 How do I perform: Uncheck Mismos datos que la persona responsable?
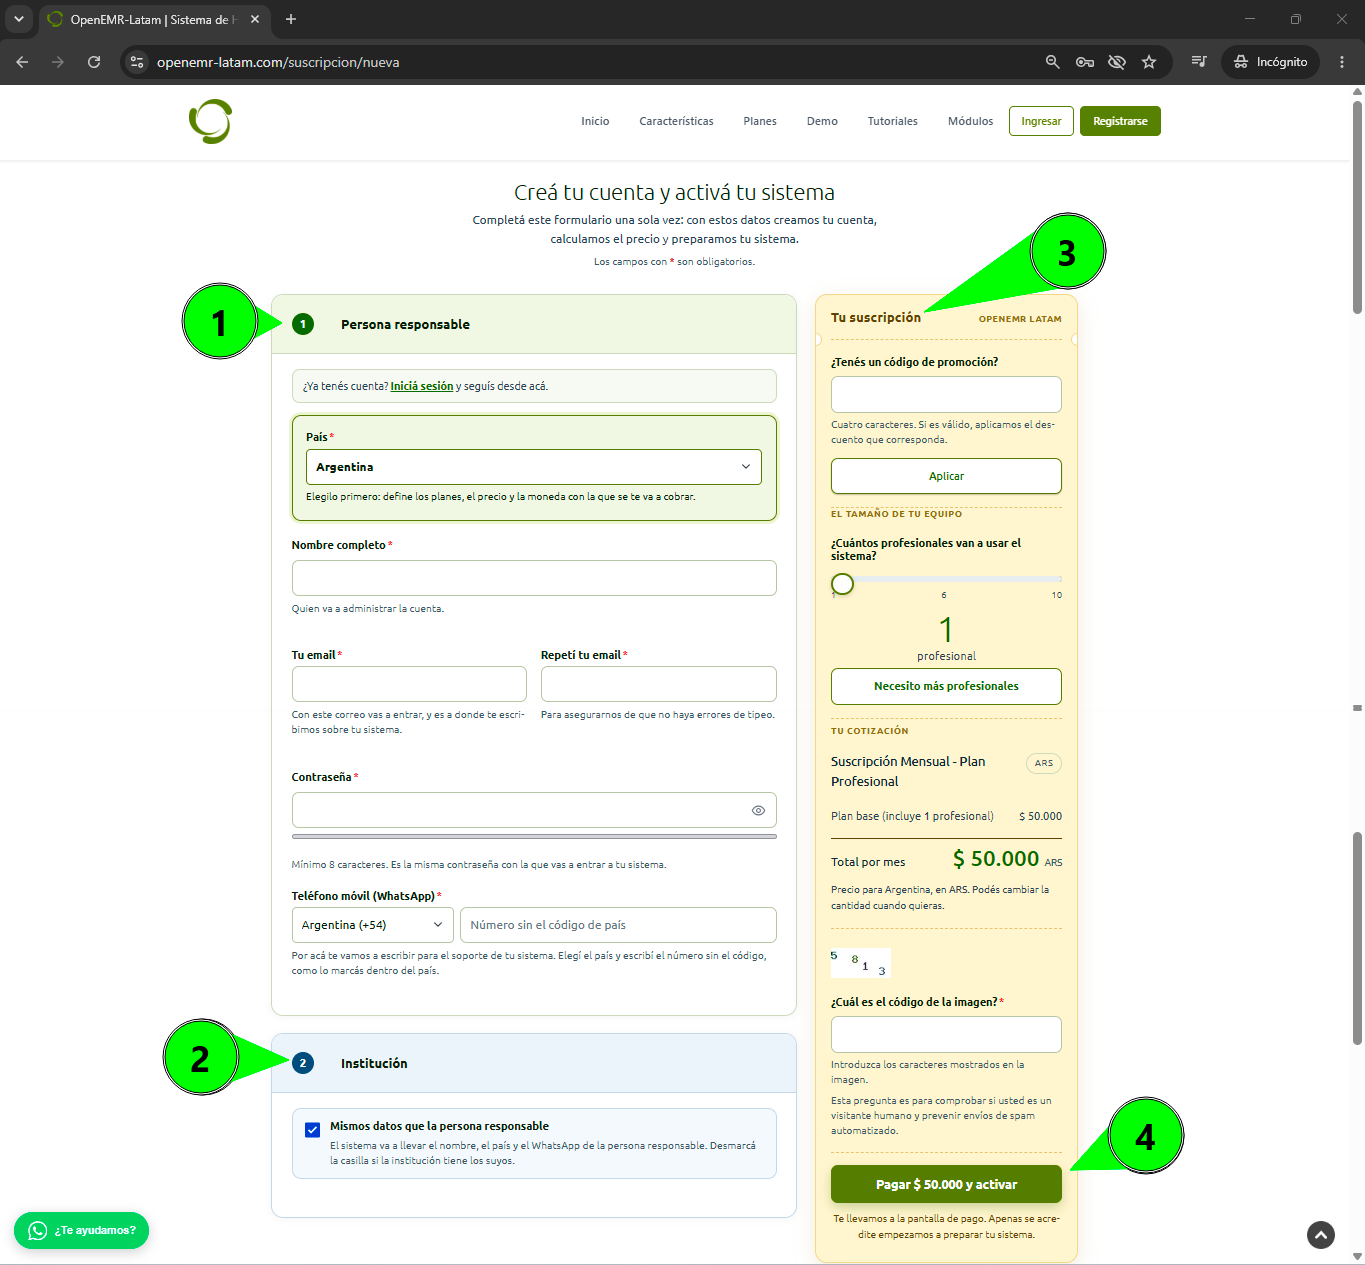[313, 1129]
